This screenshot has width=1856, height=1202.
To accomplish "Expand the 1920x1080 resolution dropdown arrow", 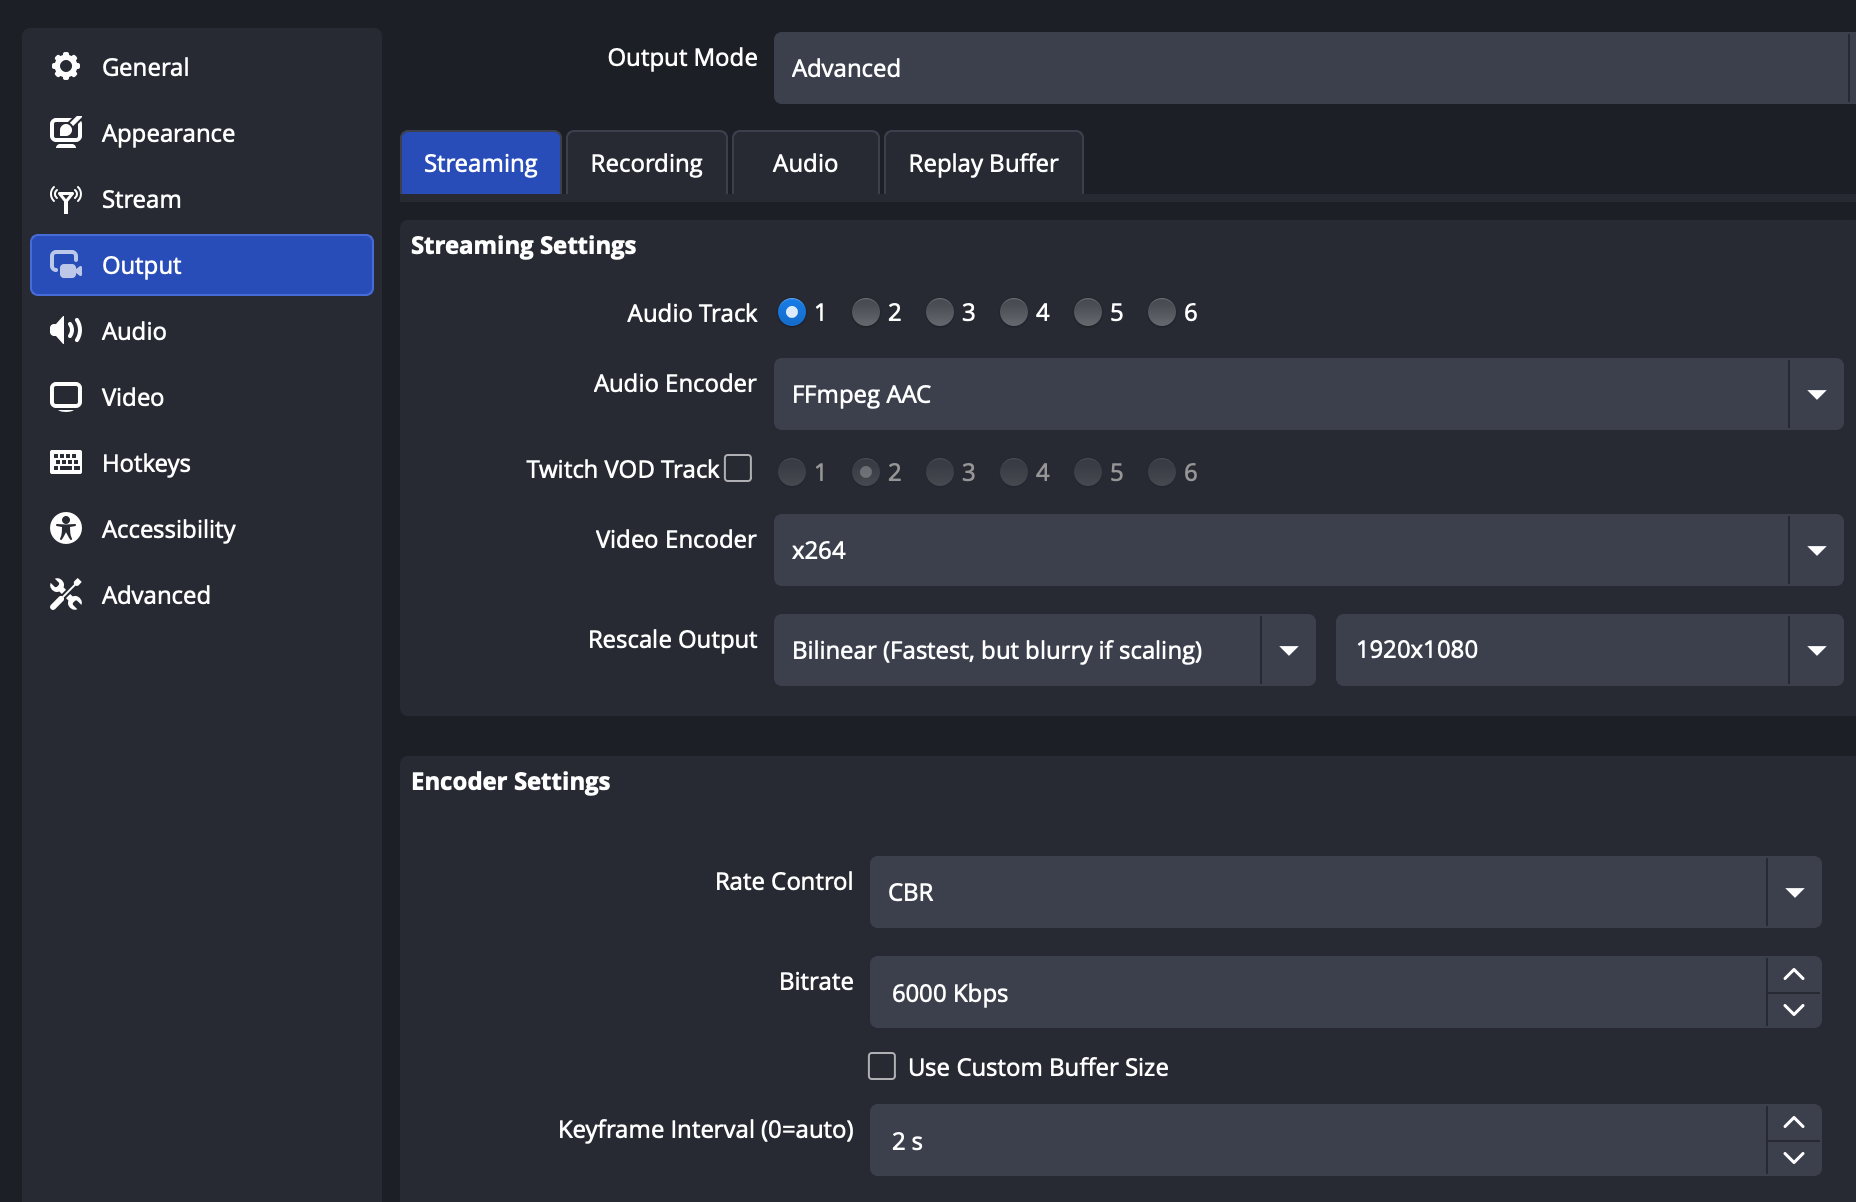I will click(1817, 650).
